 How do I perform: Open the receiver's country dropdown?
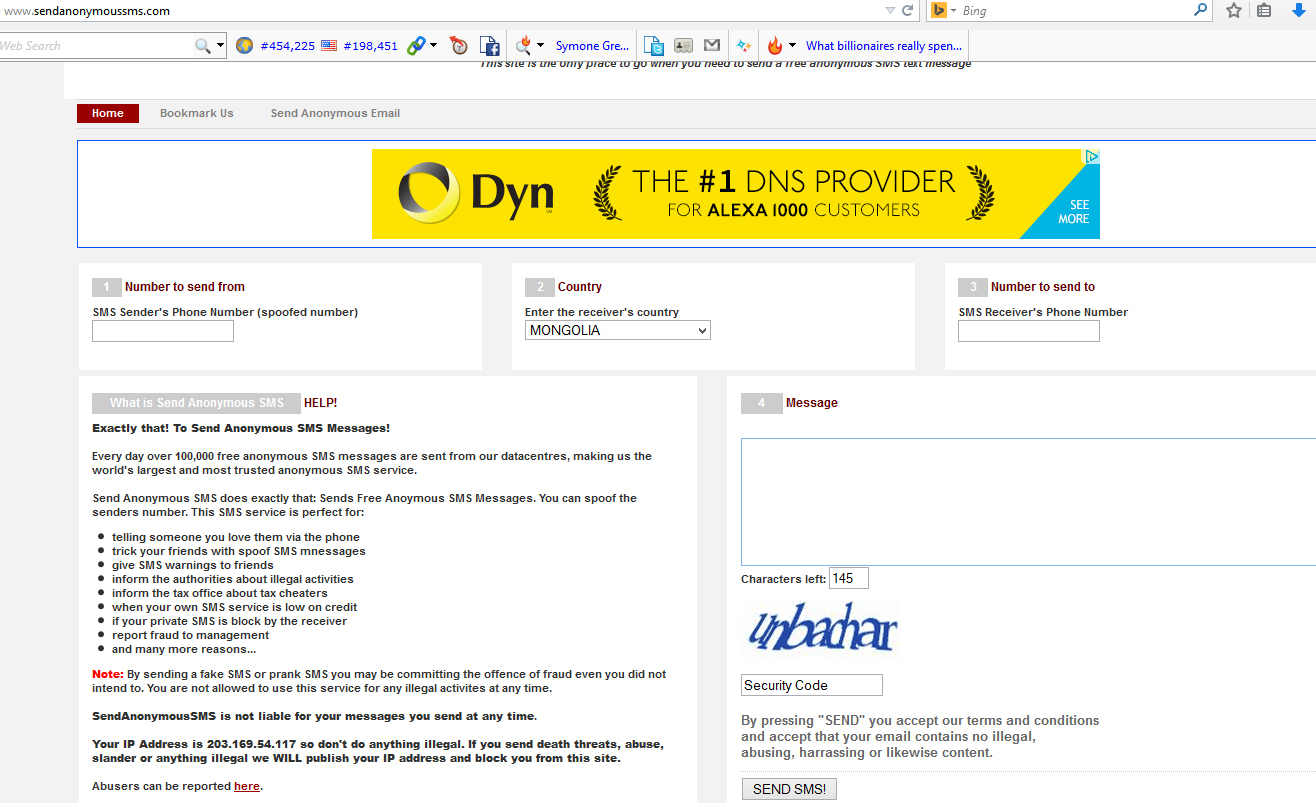coord(617,330)
